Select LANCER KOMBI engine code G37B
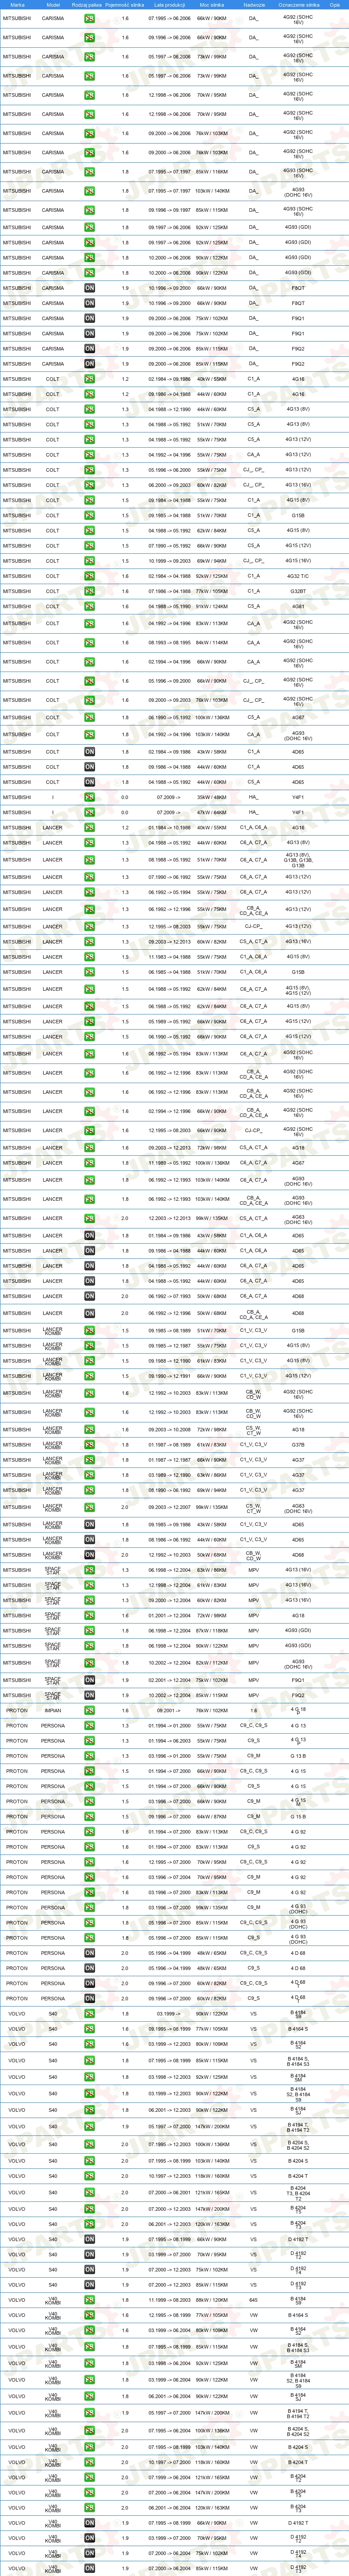349x2576 pixels. click(298, 1445)
